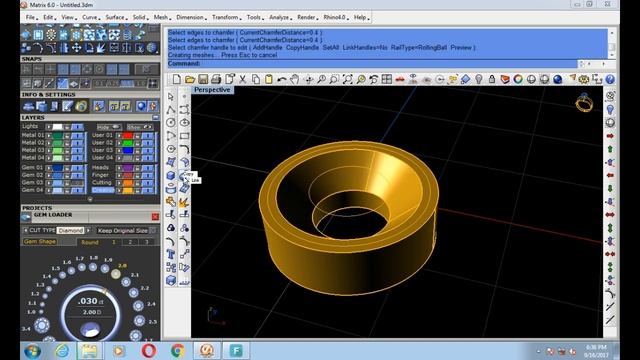Click the padlock Lock icon
The height and width of the screenshot is (360, 640).
click(492, 79)
